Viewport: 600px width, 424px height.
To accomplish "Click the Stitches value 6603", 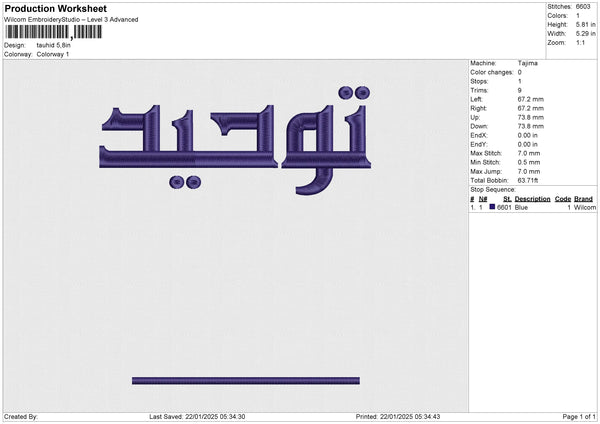I will click(x=583, y=7).
